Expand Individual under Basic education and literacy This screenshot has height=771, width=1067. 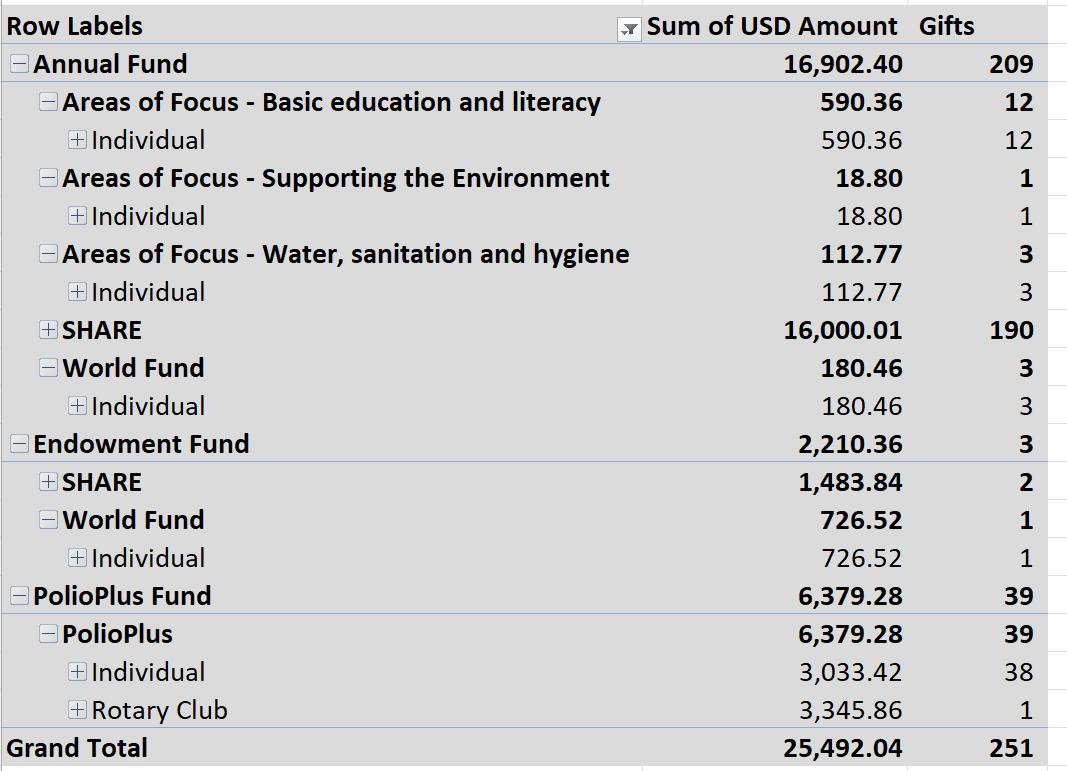77,140
